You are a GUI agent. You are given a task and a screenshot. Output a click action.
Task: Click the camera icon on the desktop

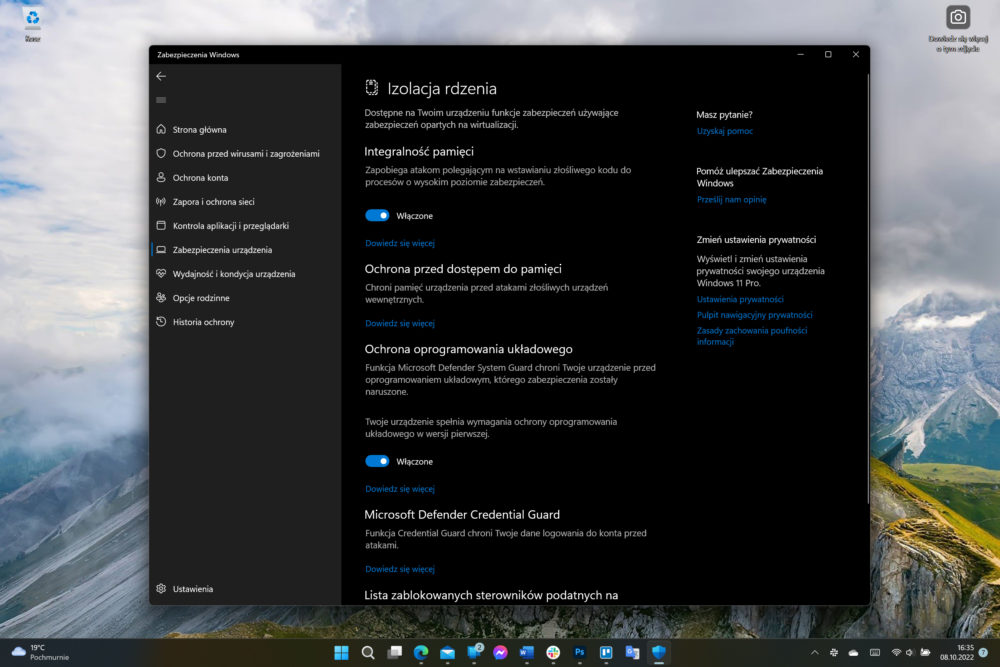point(958,18)
